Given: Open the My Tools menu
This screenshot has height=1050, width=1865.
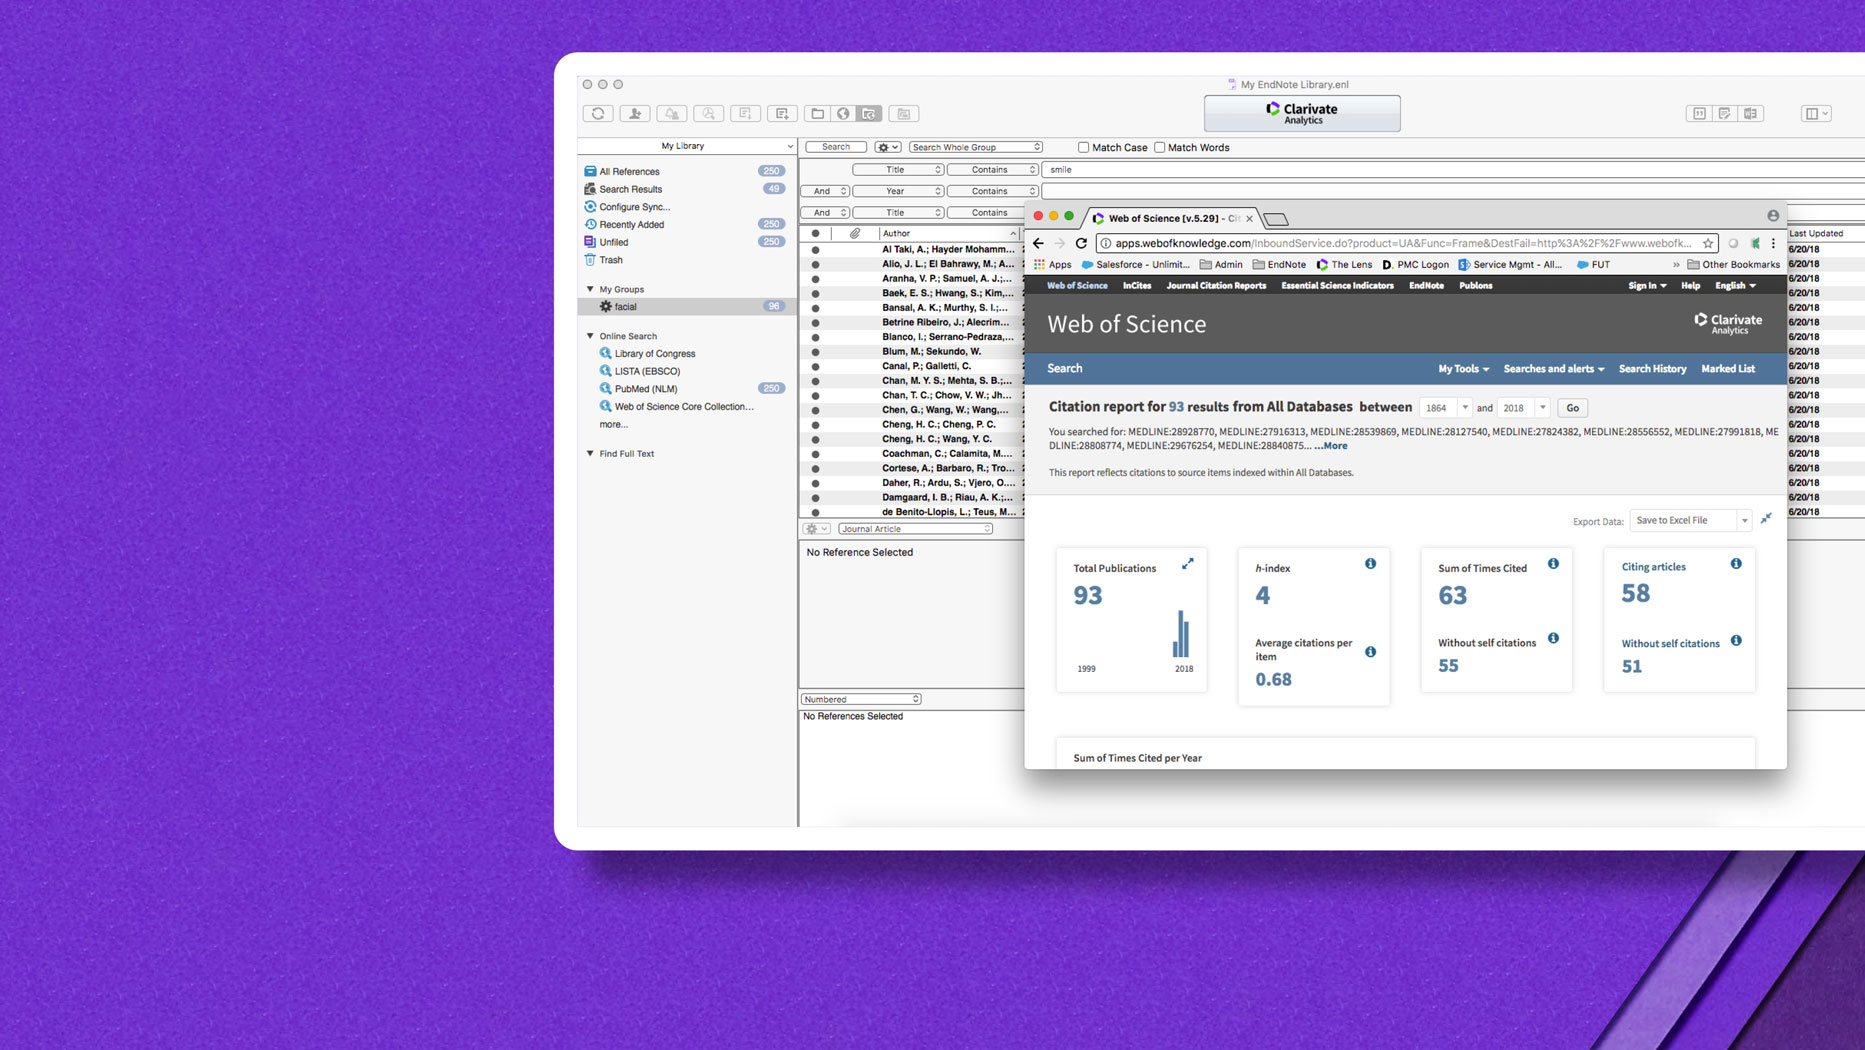Looking at the screenshot, I should [x=1463, y=369].
